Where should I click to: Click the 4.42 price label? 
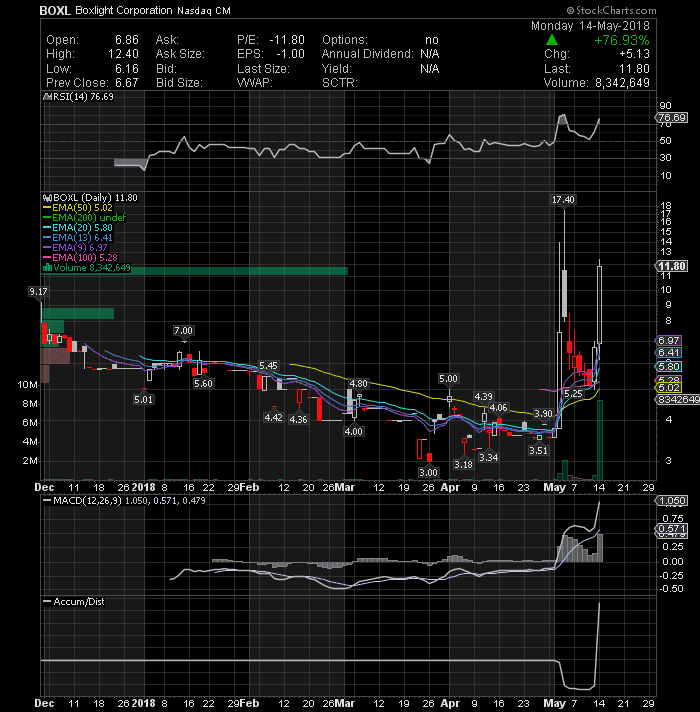click(x=273, y=417)
